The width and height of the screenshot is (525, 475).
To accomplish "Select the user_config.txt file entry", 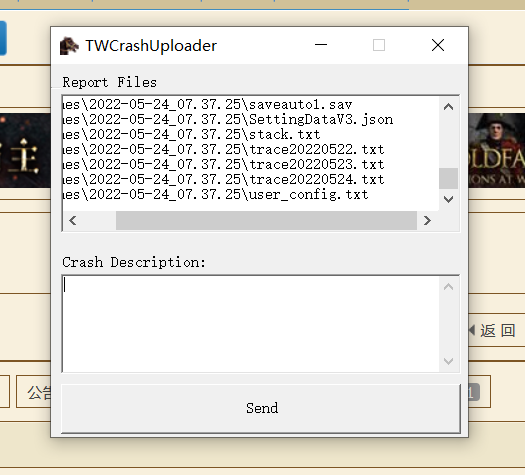I will 216,194.
